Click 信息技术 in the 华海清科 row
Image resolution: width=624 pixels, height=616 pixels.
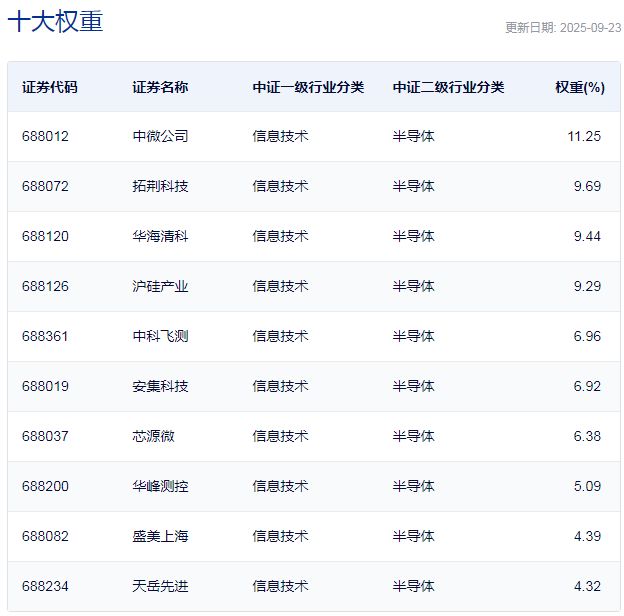[x=281, y=236]
